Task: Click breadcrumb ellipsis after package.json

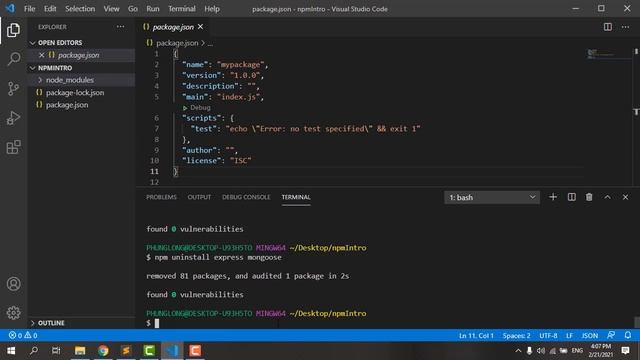Action: tap(210, 43)
